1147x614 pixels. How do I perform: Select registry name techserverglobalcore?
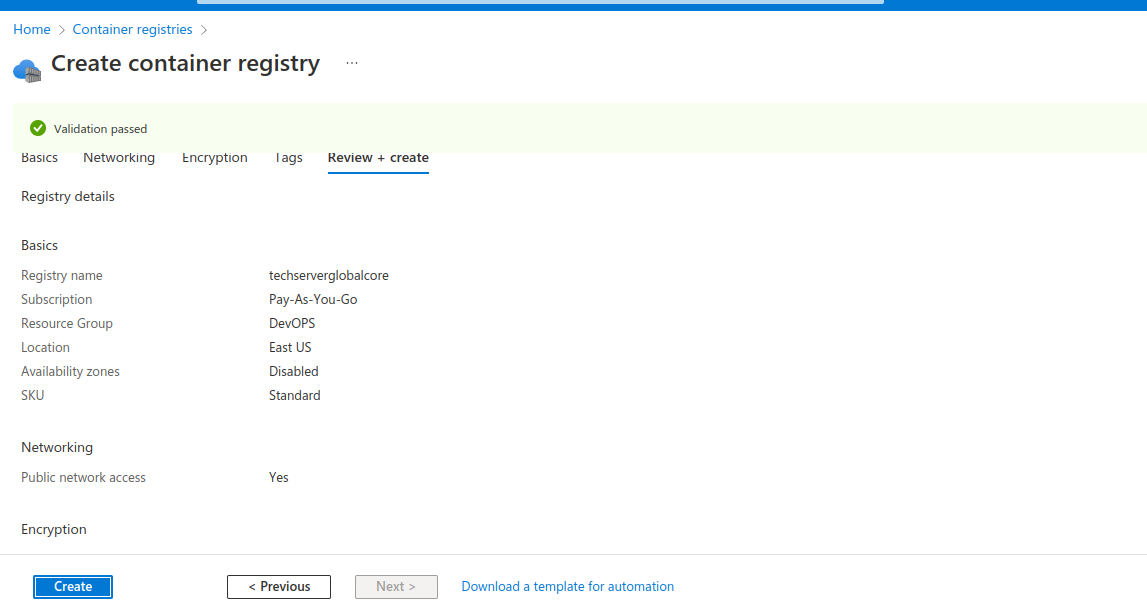coord(328,275)
